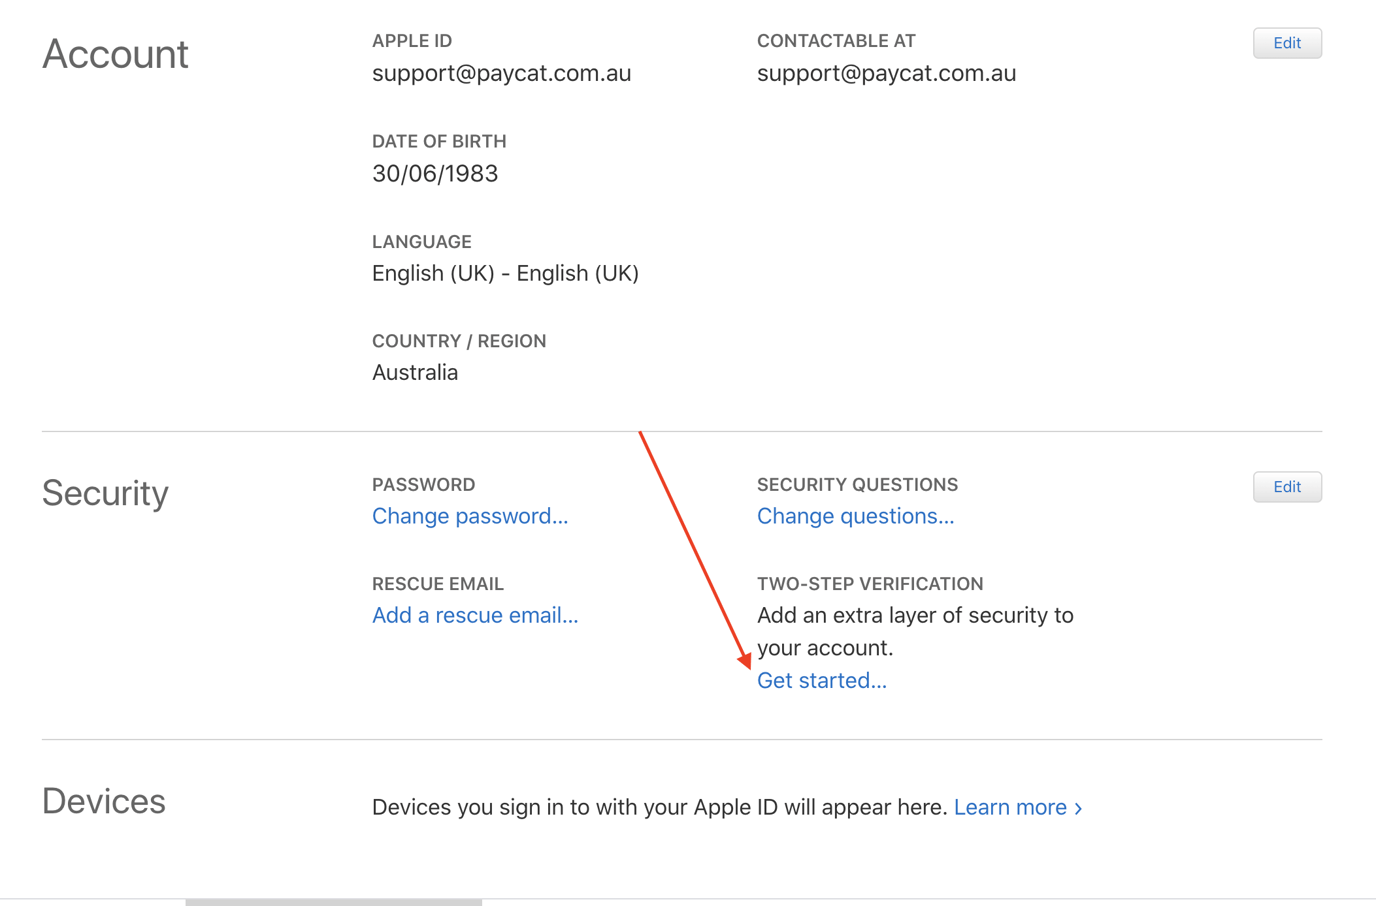Viewport: 1376px width, 906px height.
Task: Click the Edit button beside Account
Action: point(1287,43)
